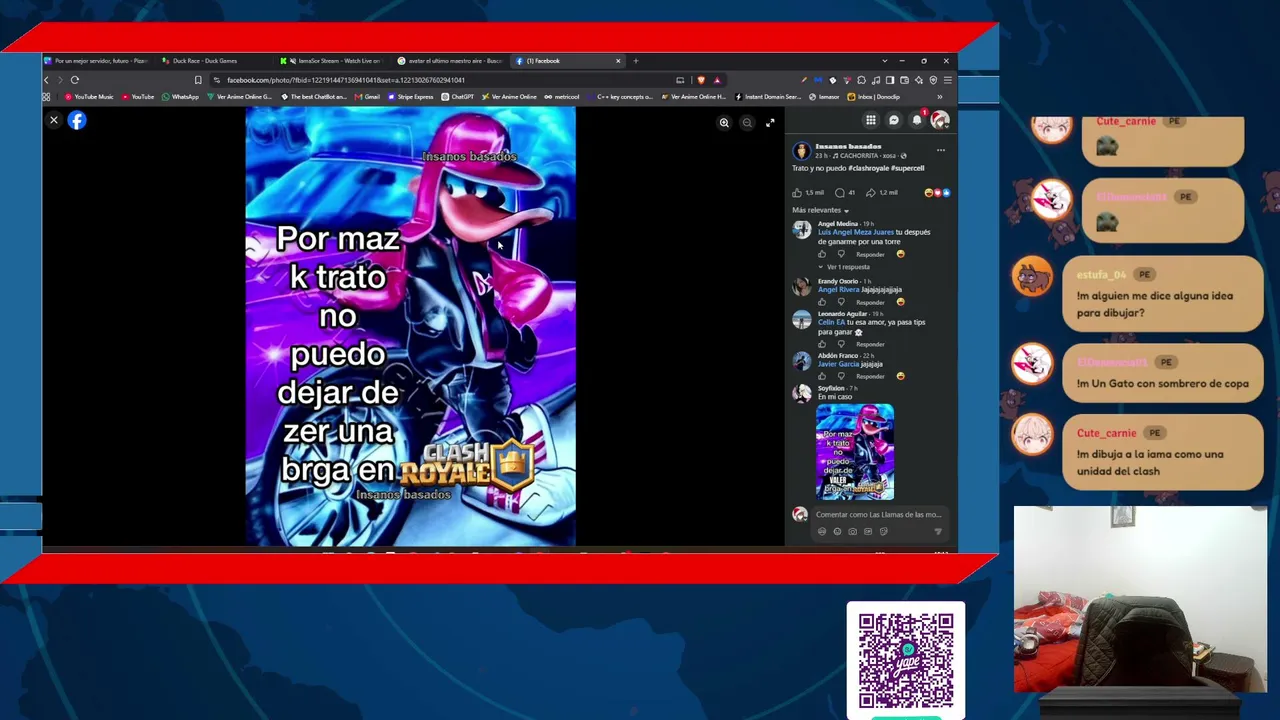Like Abdón Franco's comment
Viewport: 1280px width, 720px height.
822,376
